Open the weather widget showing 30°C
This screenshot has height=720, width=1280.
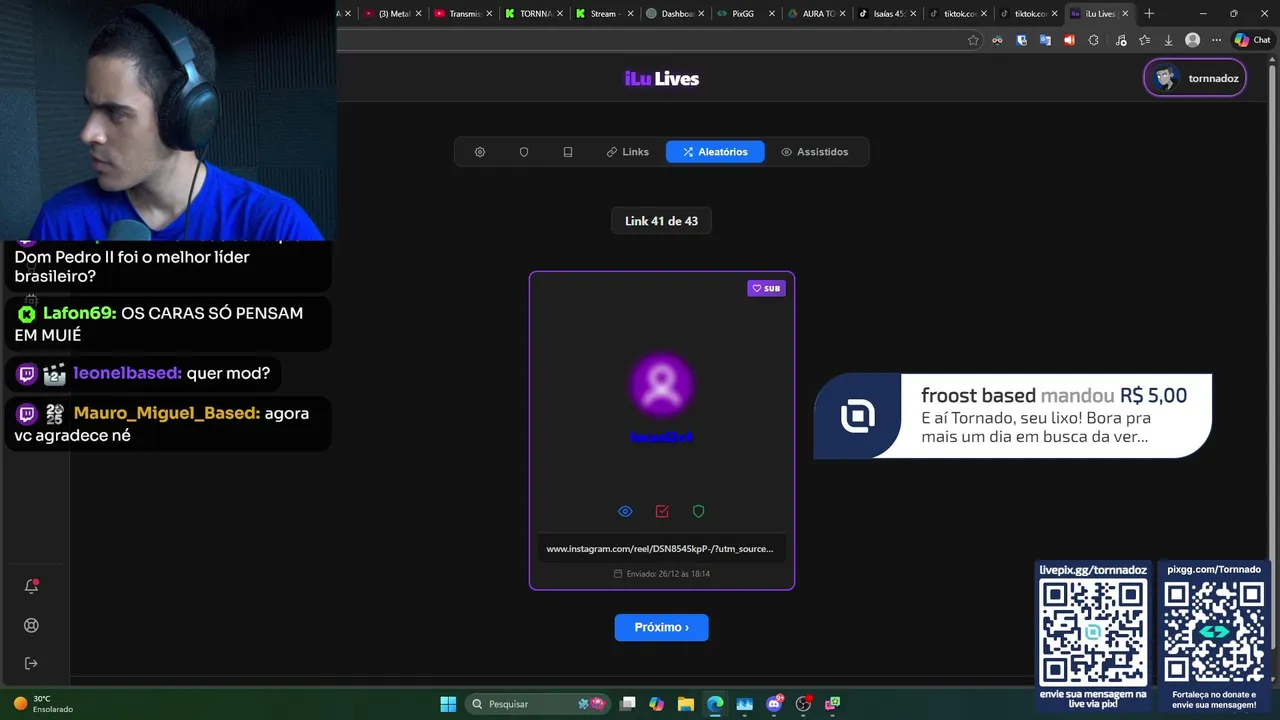click(x=43, y=704)
